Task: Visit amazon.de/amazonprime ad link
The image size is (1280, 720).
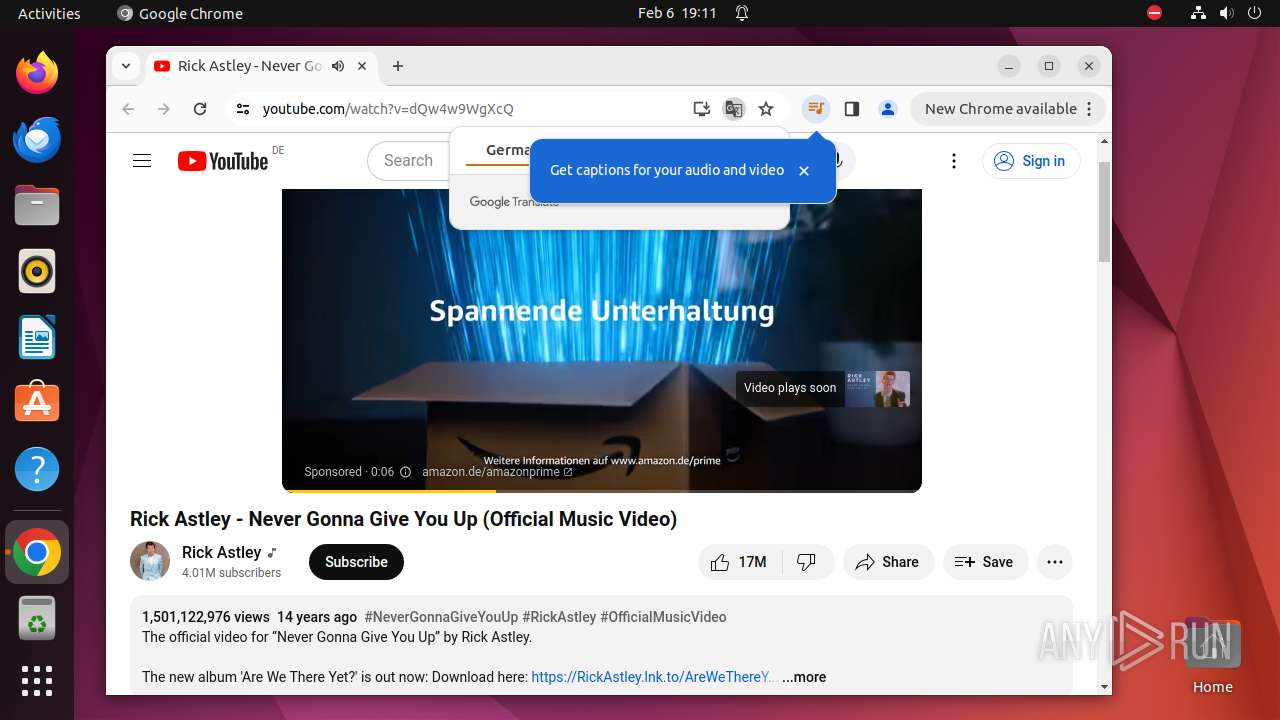Action: [x=497, y=472]
